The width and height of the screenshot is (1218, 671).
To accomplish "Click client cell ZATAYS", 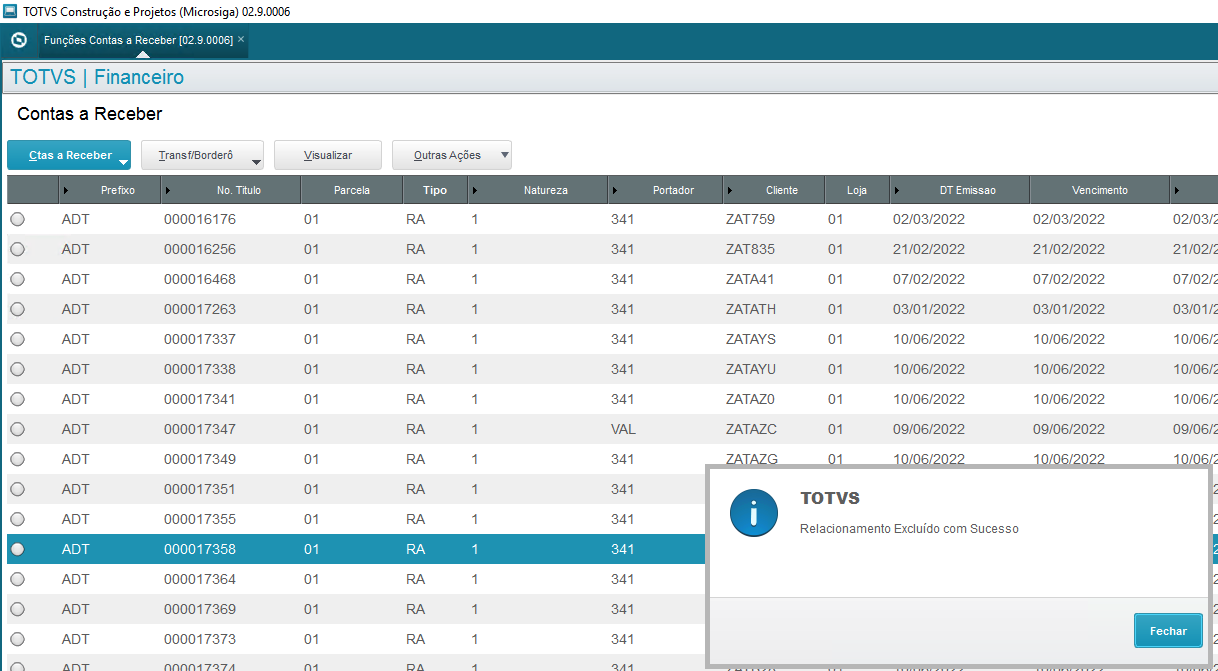I will click(x=751, y=339).
